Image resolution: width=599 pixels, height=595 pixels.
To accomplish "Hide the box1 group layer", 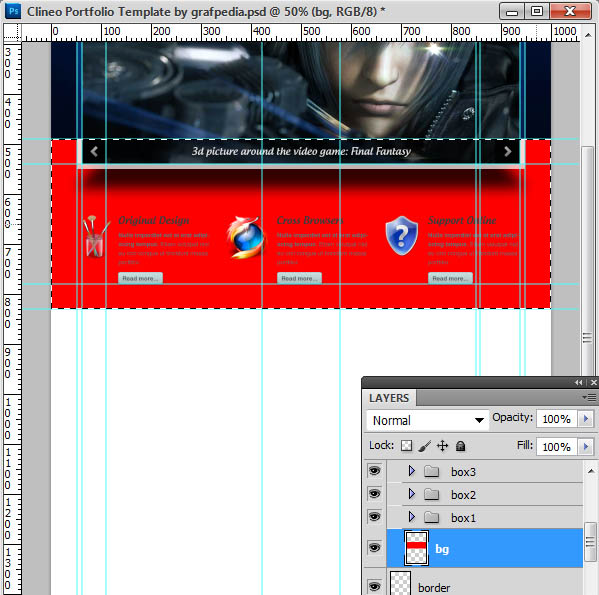I will (x=374, y=516).
